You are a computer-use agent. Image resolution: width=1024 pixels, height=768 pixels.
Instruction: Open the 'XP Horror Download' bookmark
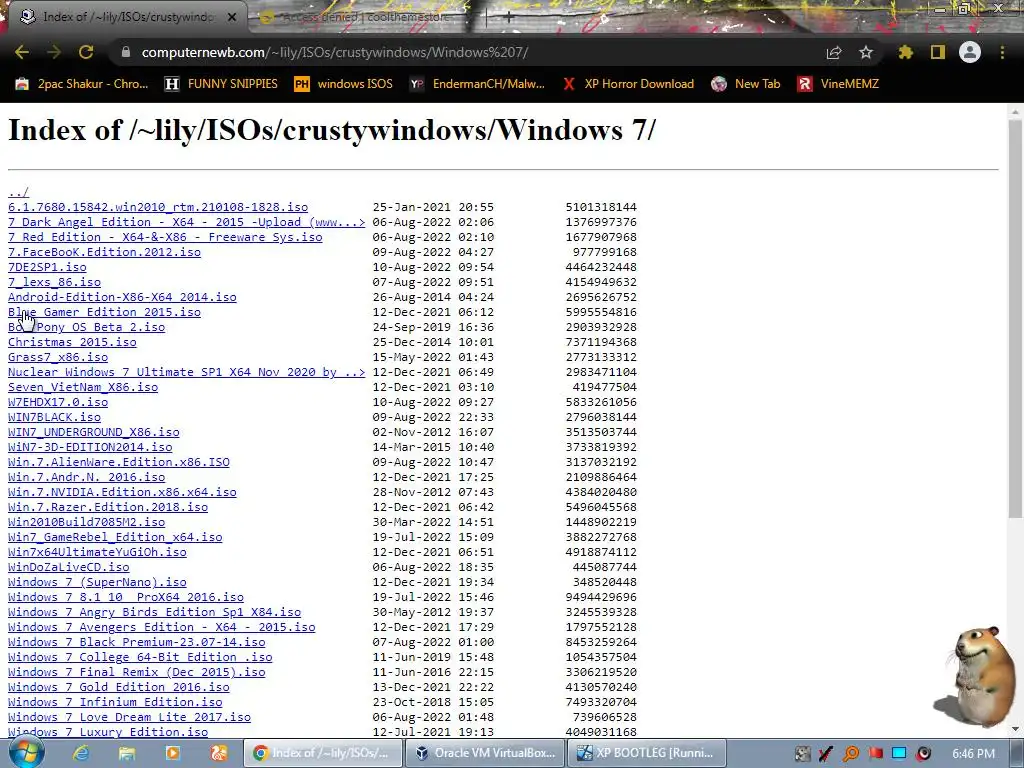(x=628, y=84)
